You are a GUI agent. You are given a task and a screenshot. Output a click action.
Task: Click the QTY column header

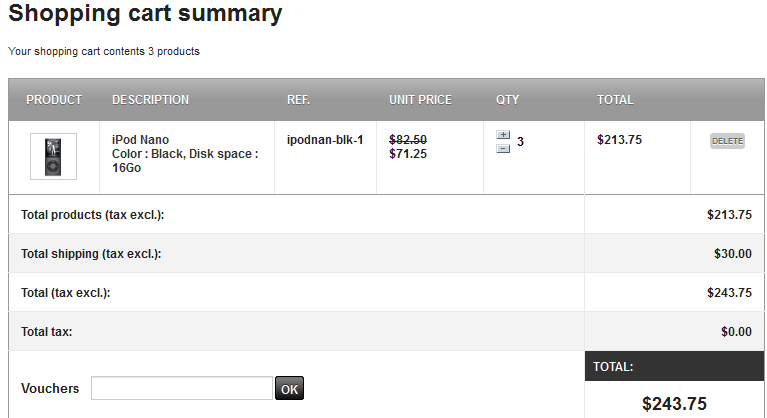(507, 100)
